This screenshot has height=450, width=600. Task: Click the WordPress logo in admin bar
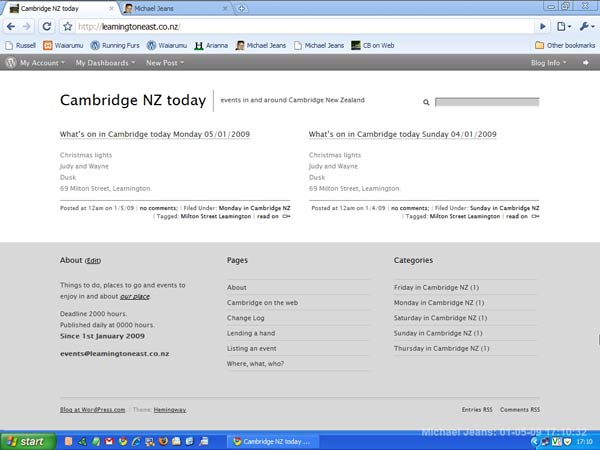pyautogui.click(x=11, y=62)
